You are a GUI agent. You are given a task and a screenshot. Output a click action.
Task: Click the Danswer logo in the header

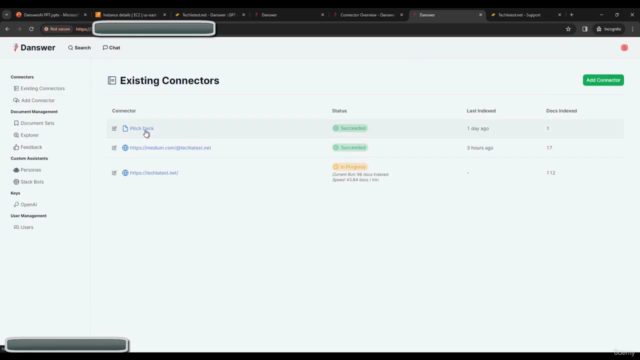(34, 48)
